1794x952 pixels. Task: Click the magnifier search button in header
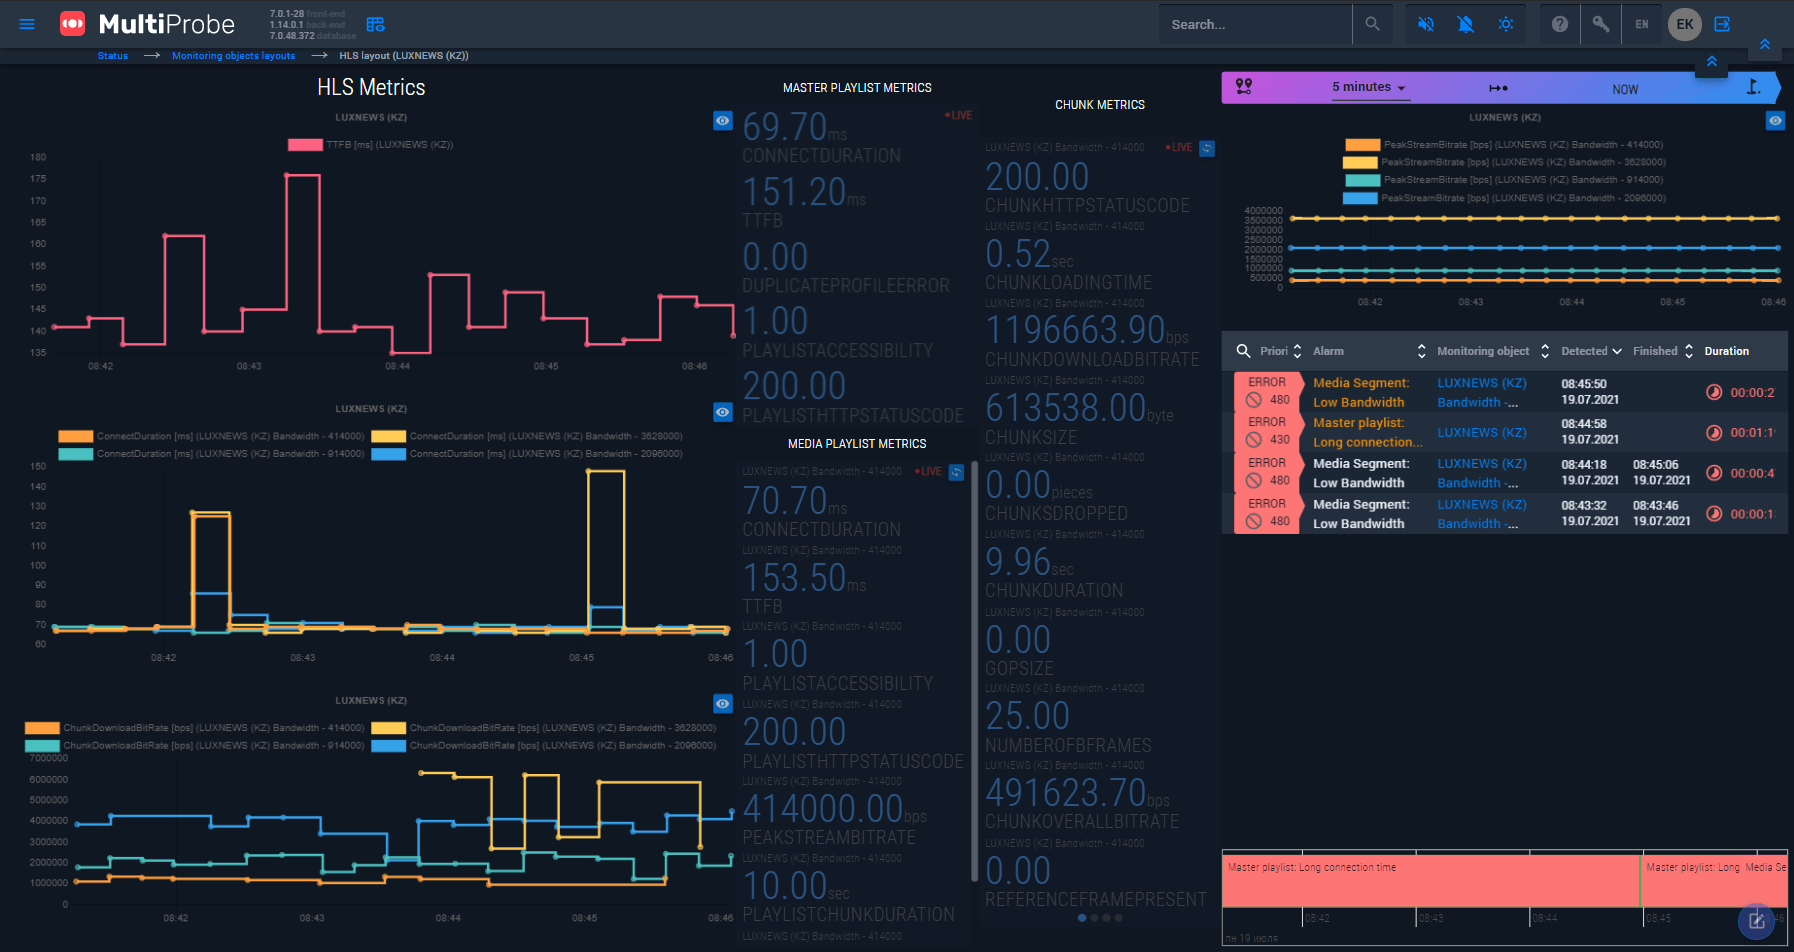click(x=1372, y=24)
